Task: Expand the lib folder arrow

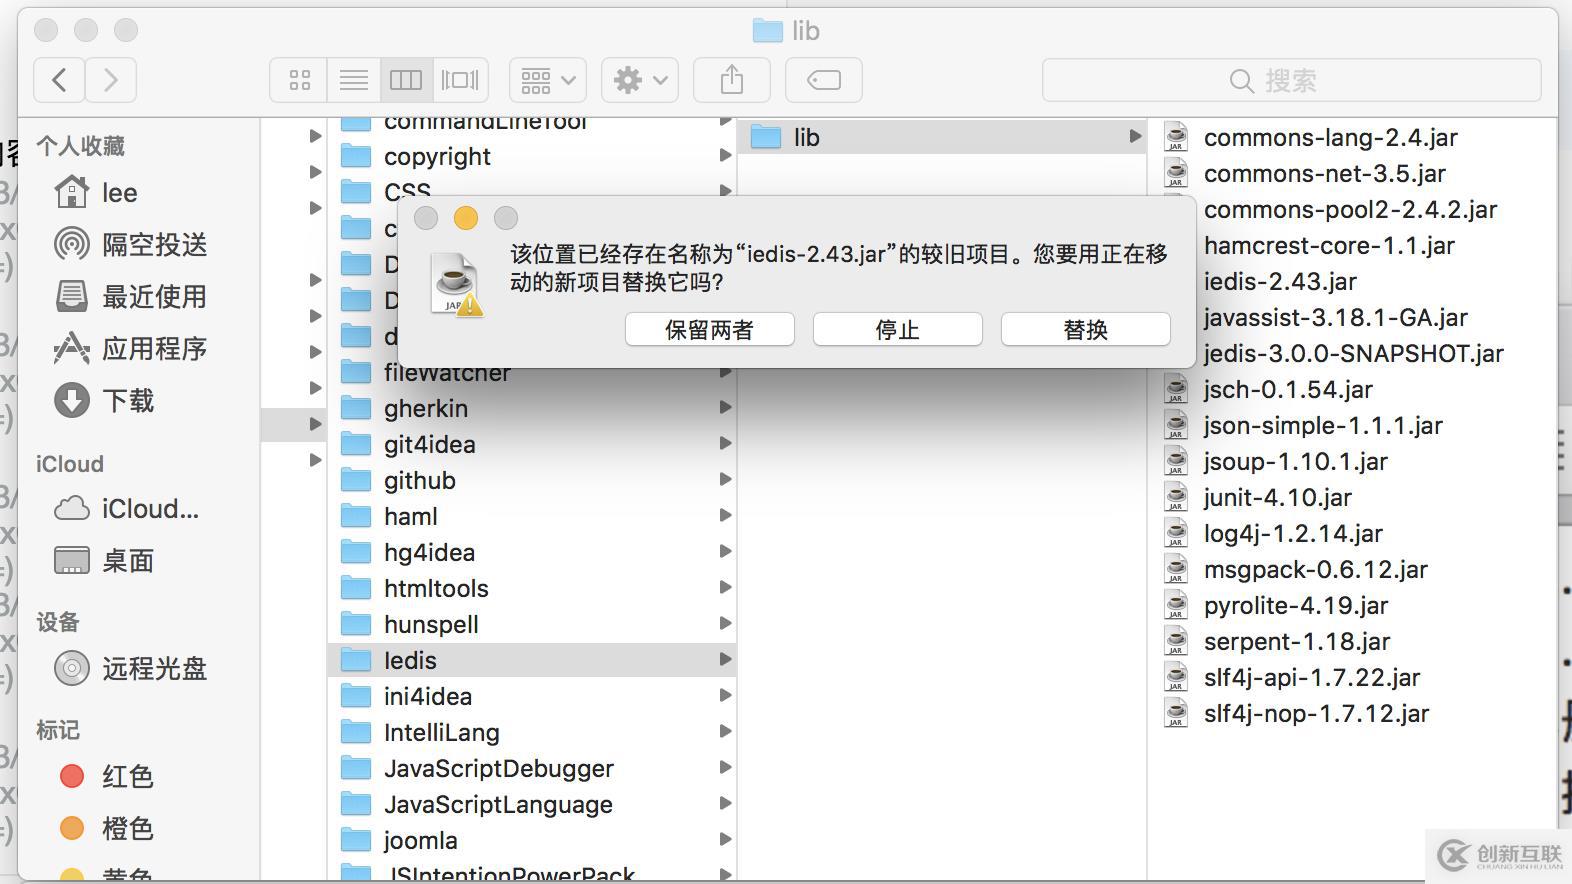Action: pos(1135,136)
